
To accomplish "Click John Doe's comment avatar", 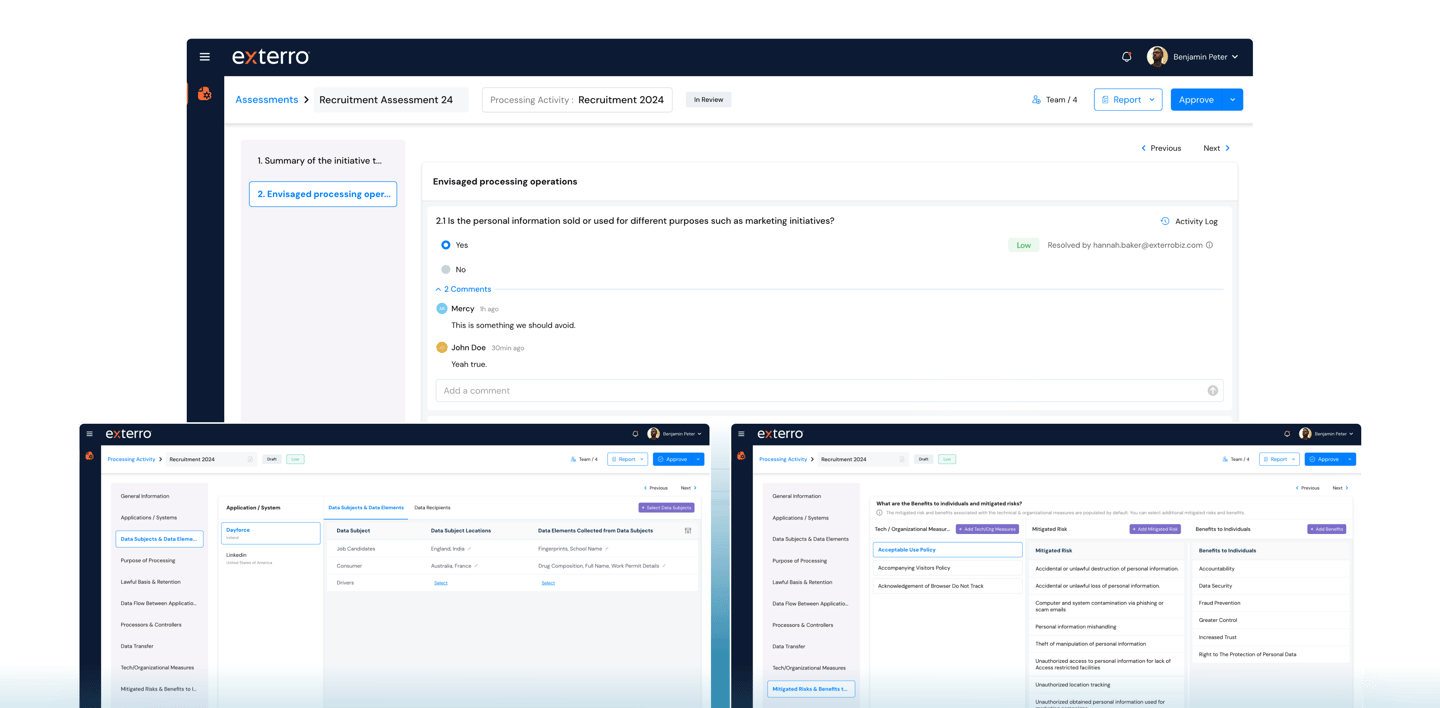I will tap(442, 348).
